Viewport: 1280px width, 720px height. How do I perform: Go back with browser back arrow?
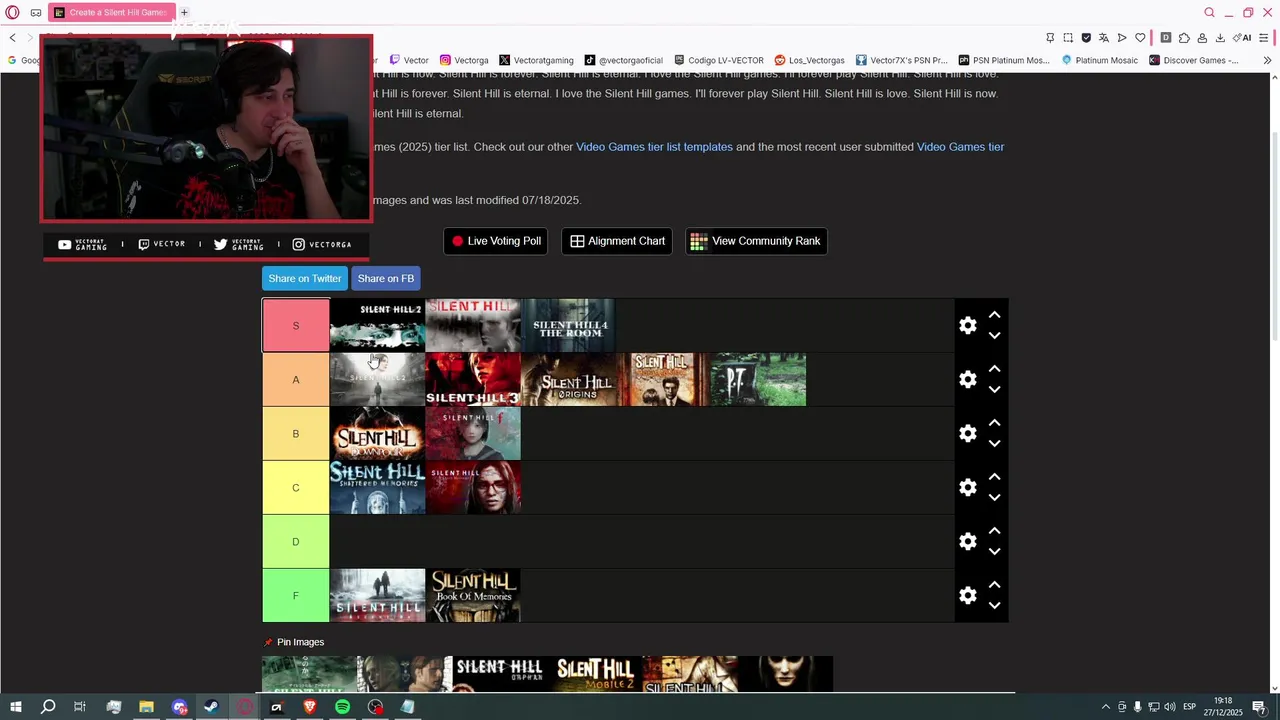[12, 38]
